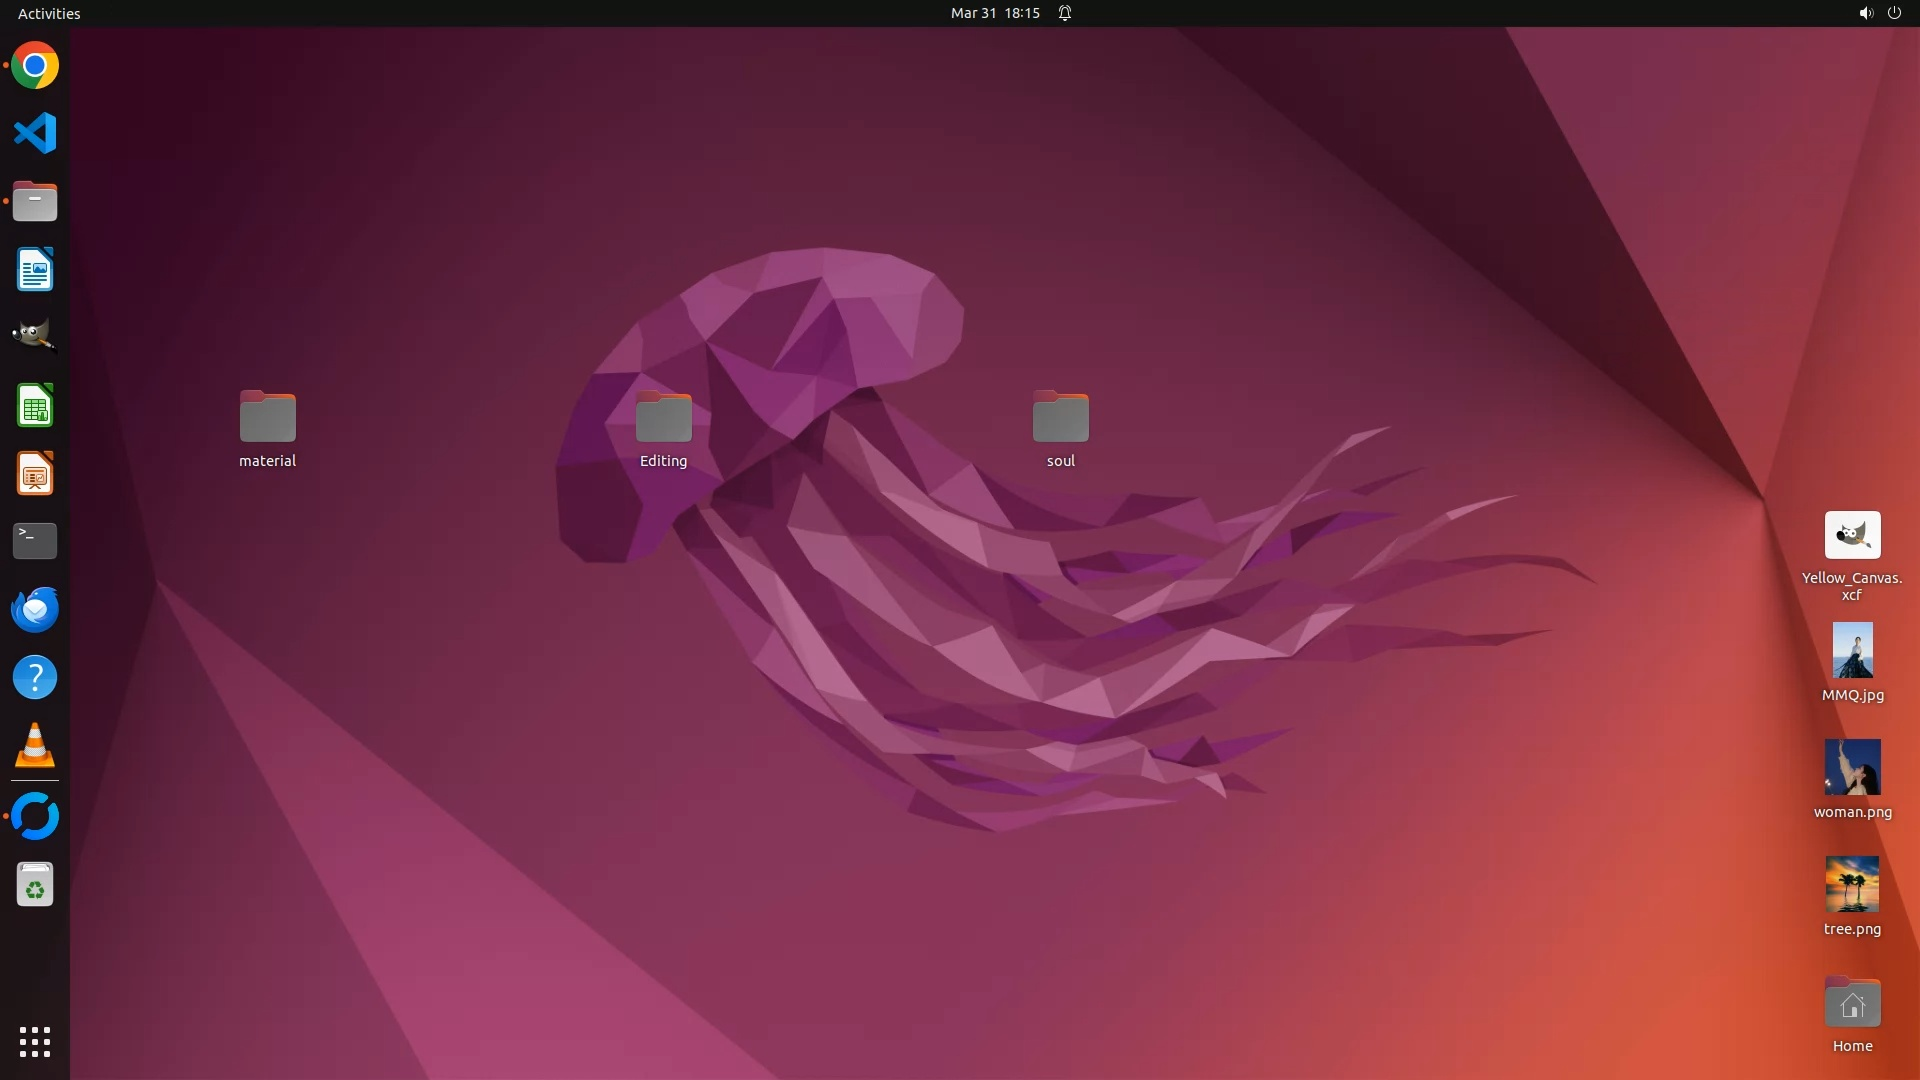Show Applications grid button

[35, 1042]
